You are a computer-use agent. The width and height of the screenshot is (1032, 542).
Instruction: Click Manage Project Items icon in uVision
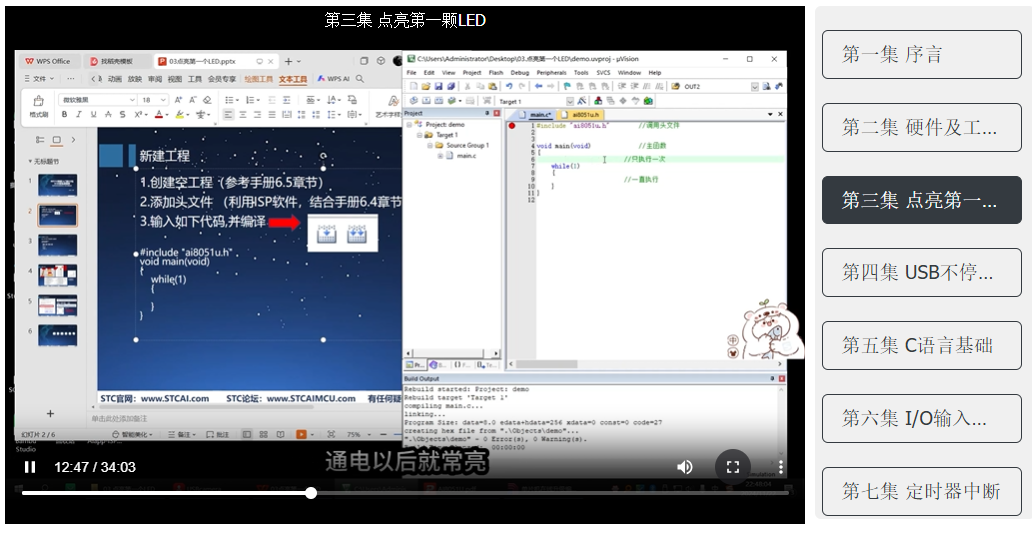click(598, 101)
